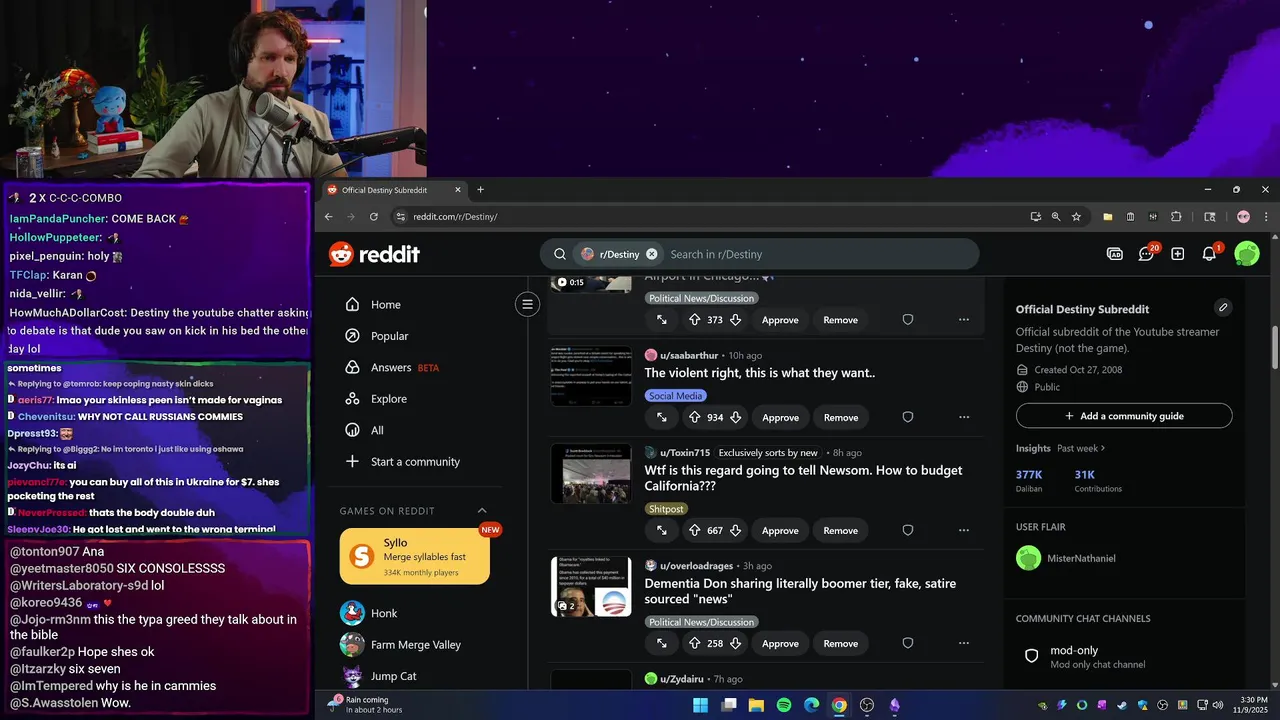Click the Advertise AD icon in Reddit header
The width and height of the screenshot is (1280, 720).
[x=1115, y=254]
